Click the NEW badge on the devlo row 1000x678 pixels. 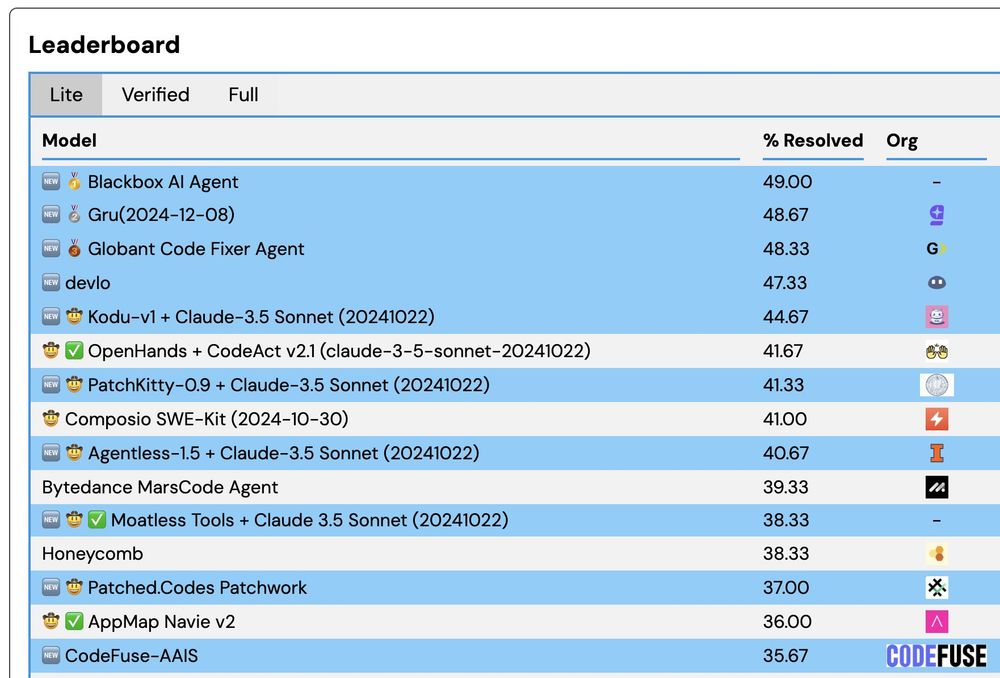(x=51, y=282)
